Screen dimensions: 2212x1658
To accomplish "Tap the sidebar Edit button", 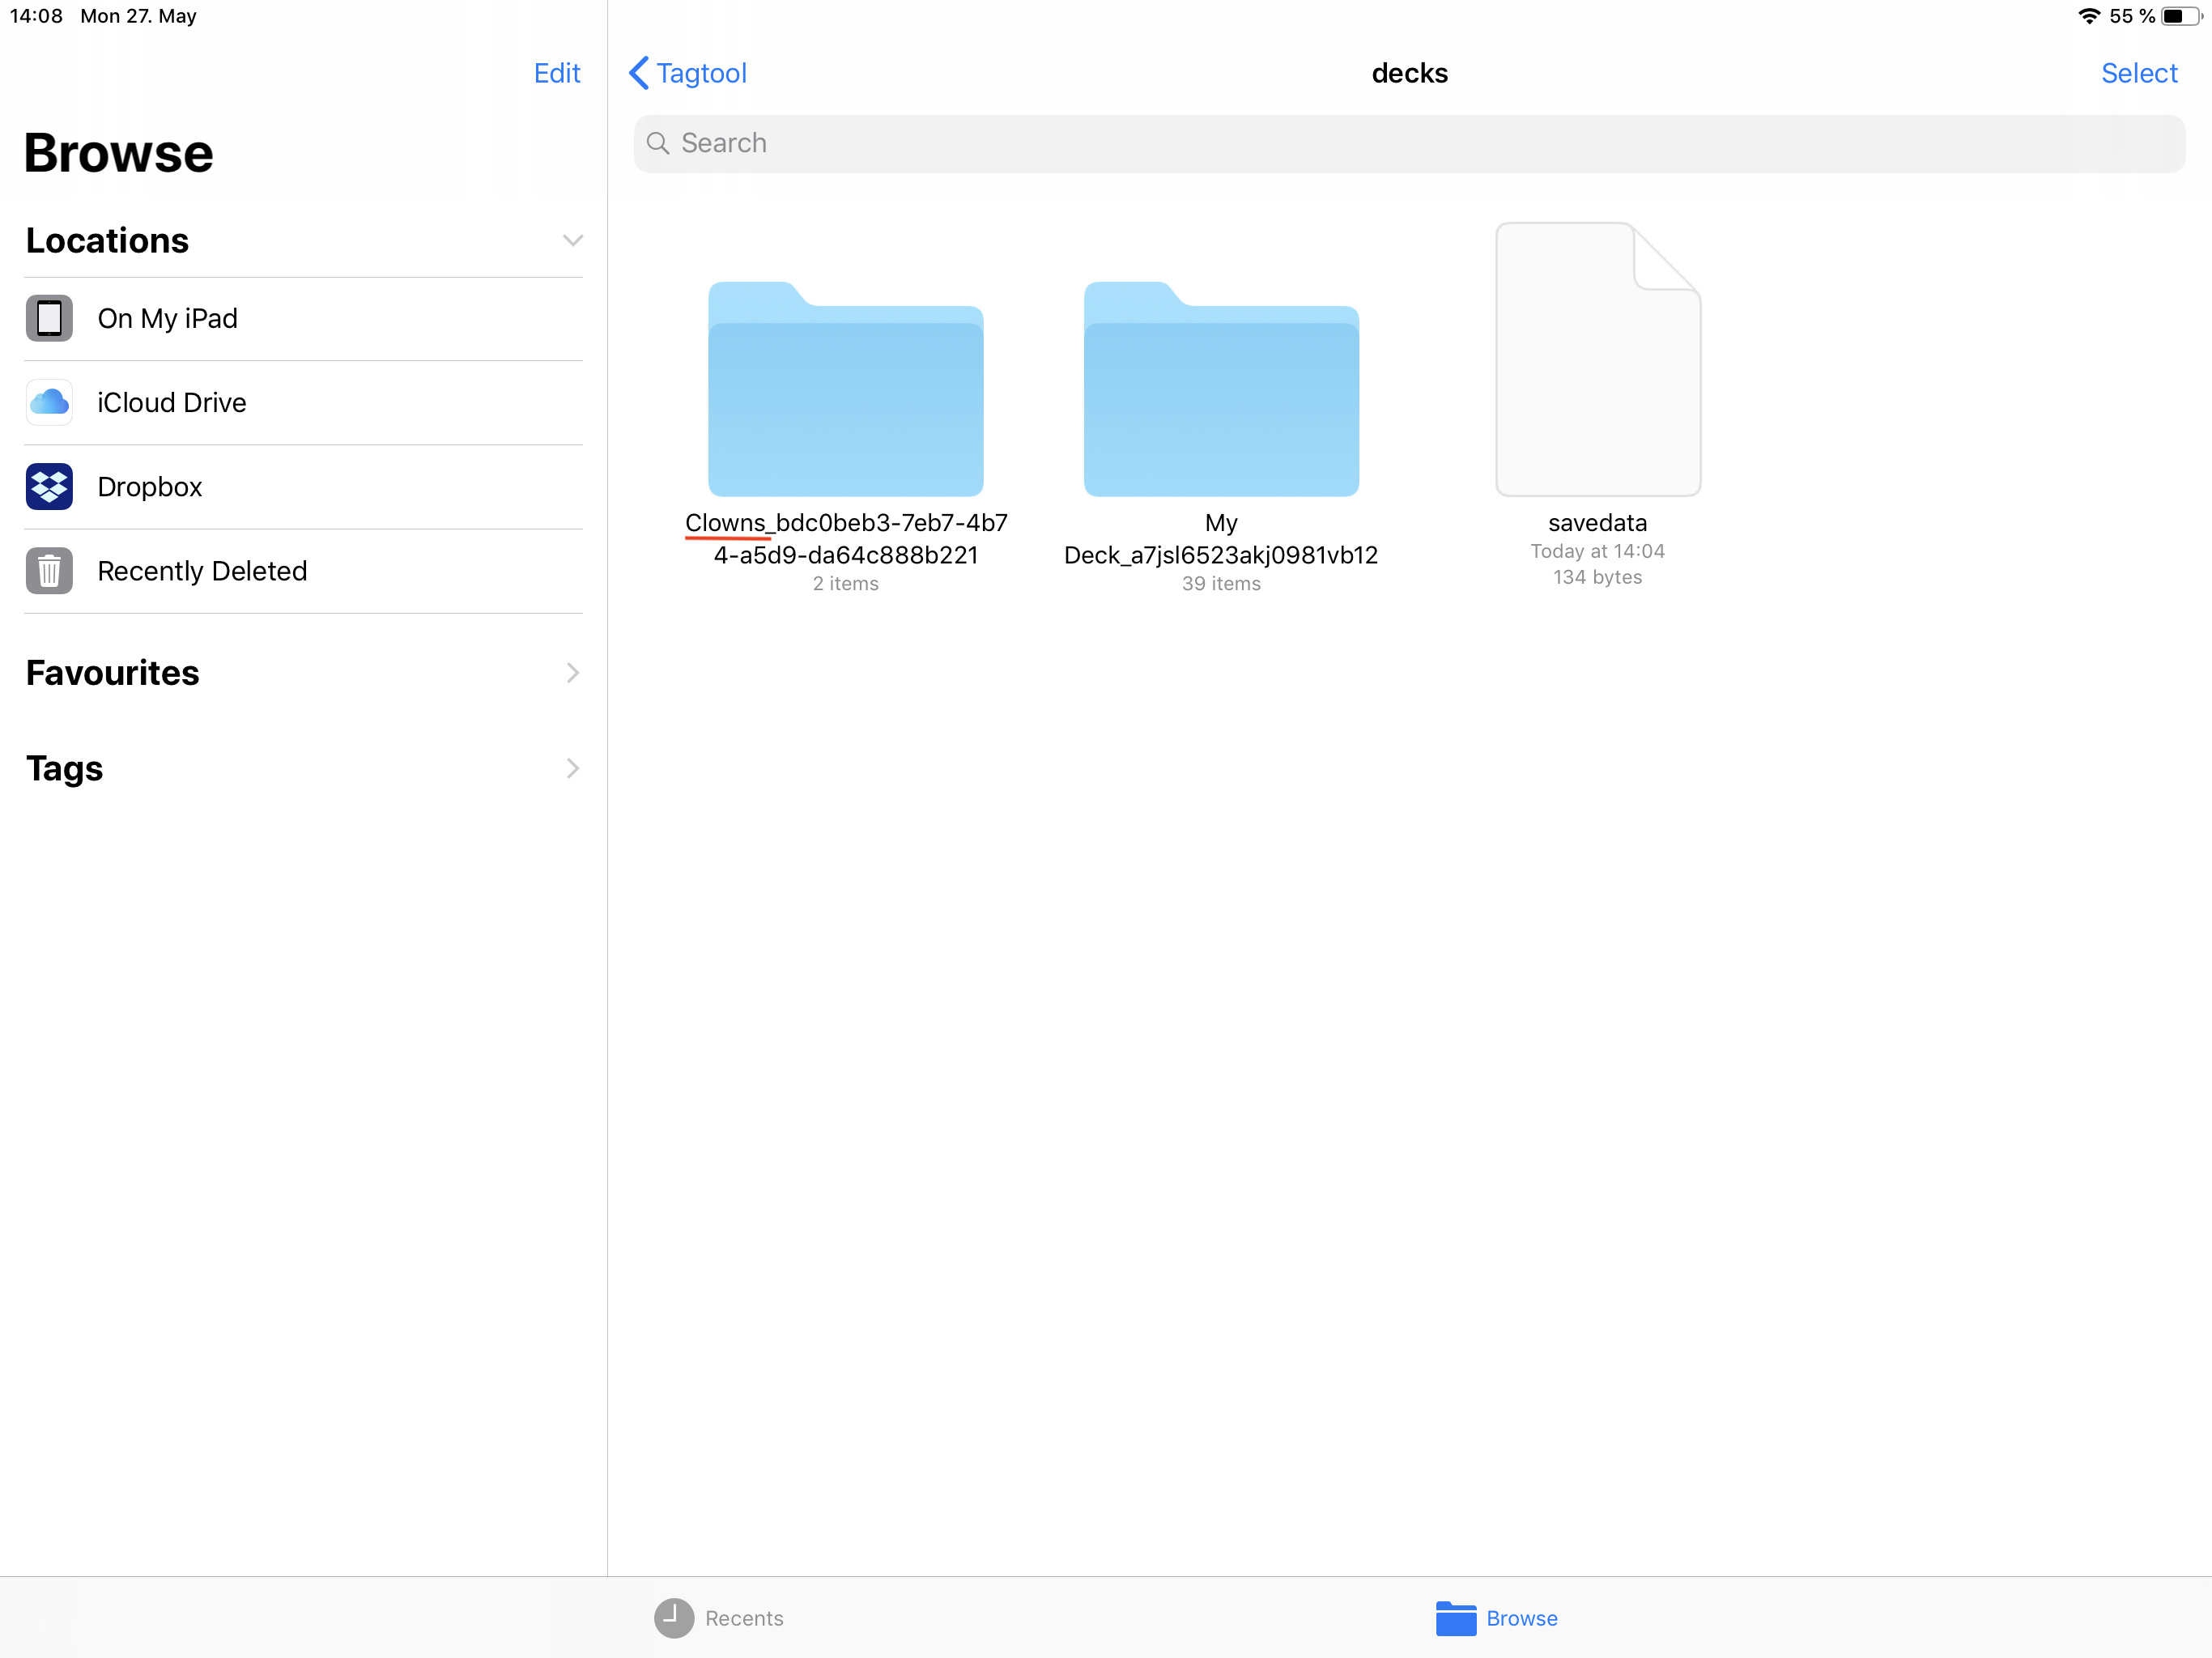I will pyautogui.click(x=556, y=73).
